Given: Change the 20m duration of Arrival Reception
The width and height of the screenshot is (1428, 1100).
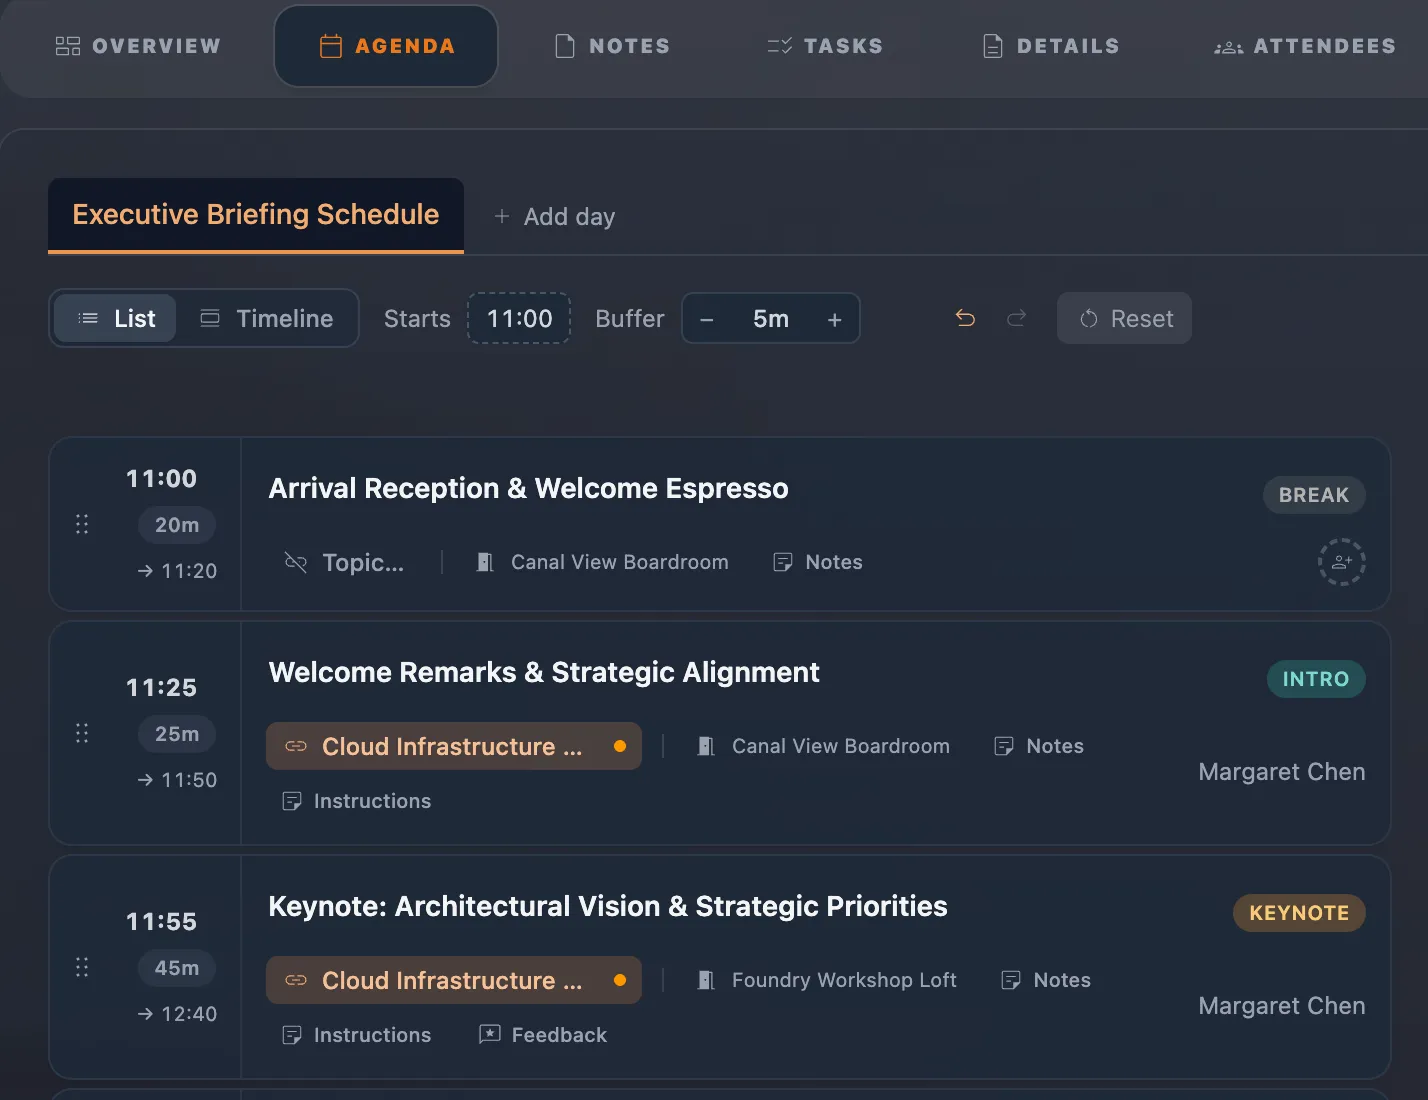Looking at the screenshot, I should click(x=177, y=525).
